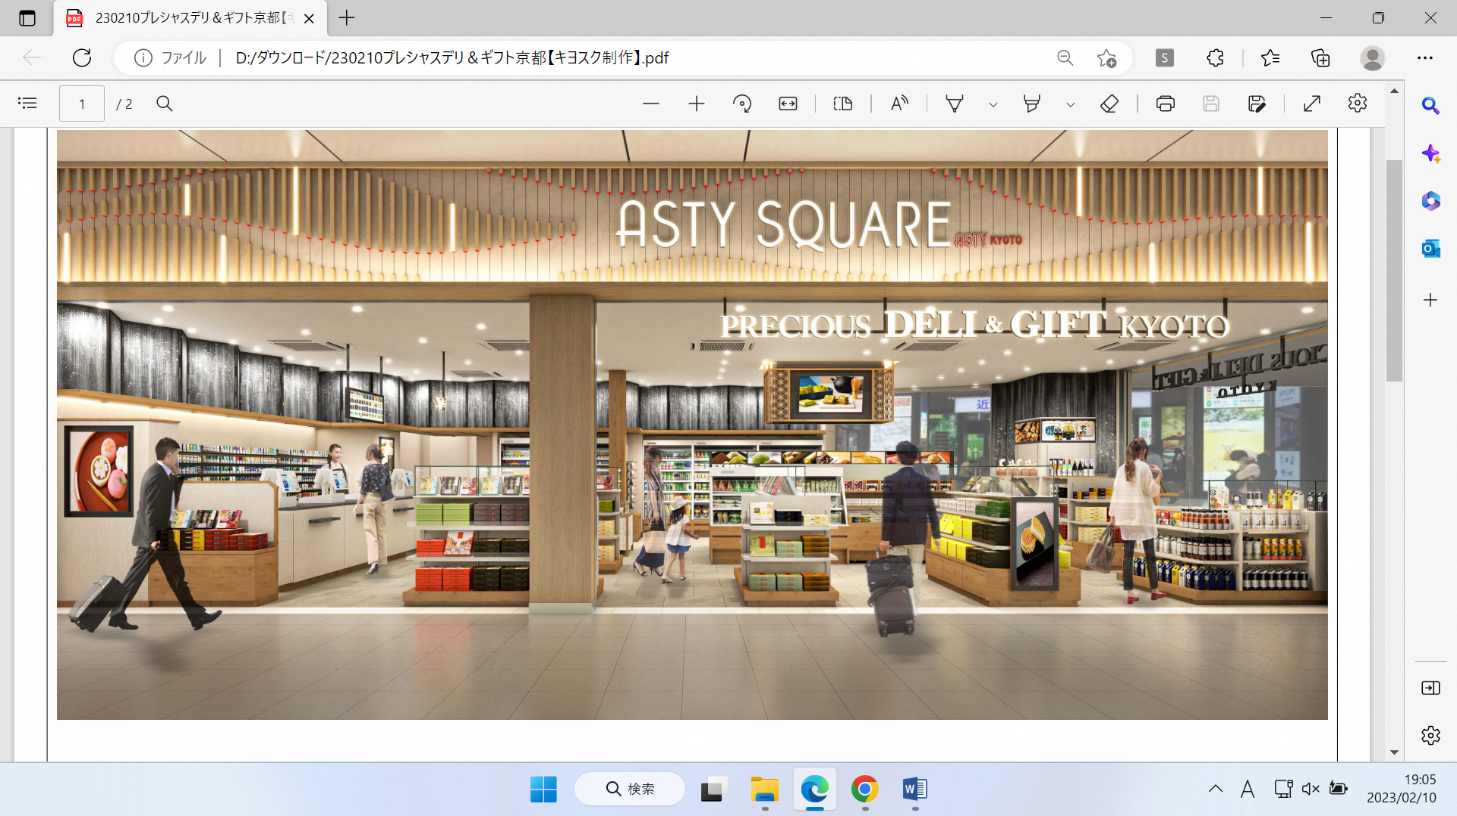Open Edge Settings and more menu

point(1425,58)
